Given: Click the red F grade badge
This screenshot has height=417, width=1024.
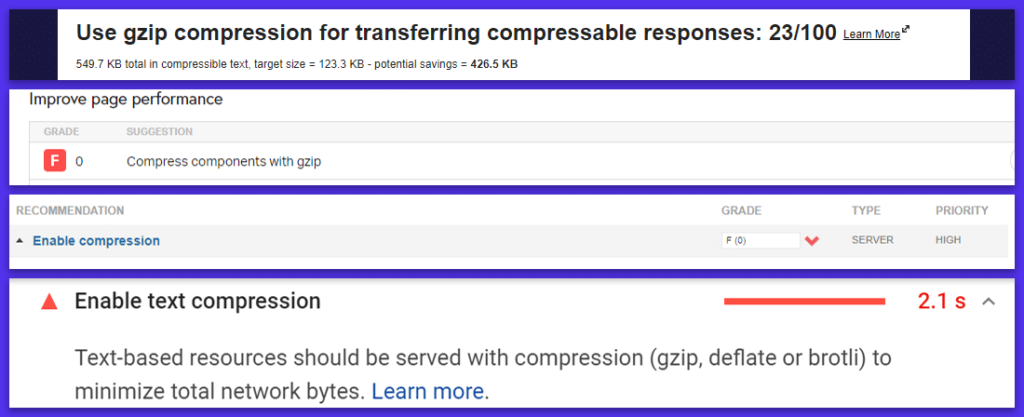Looking at the screenshot, I should [x=54, y=160].
